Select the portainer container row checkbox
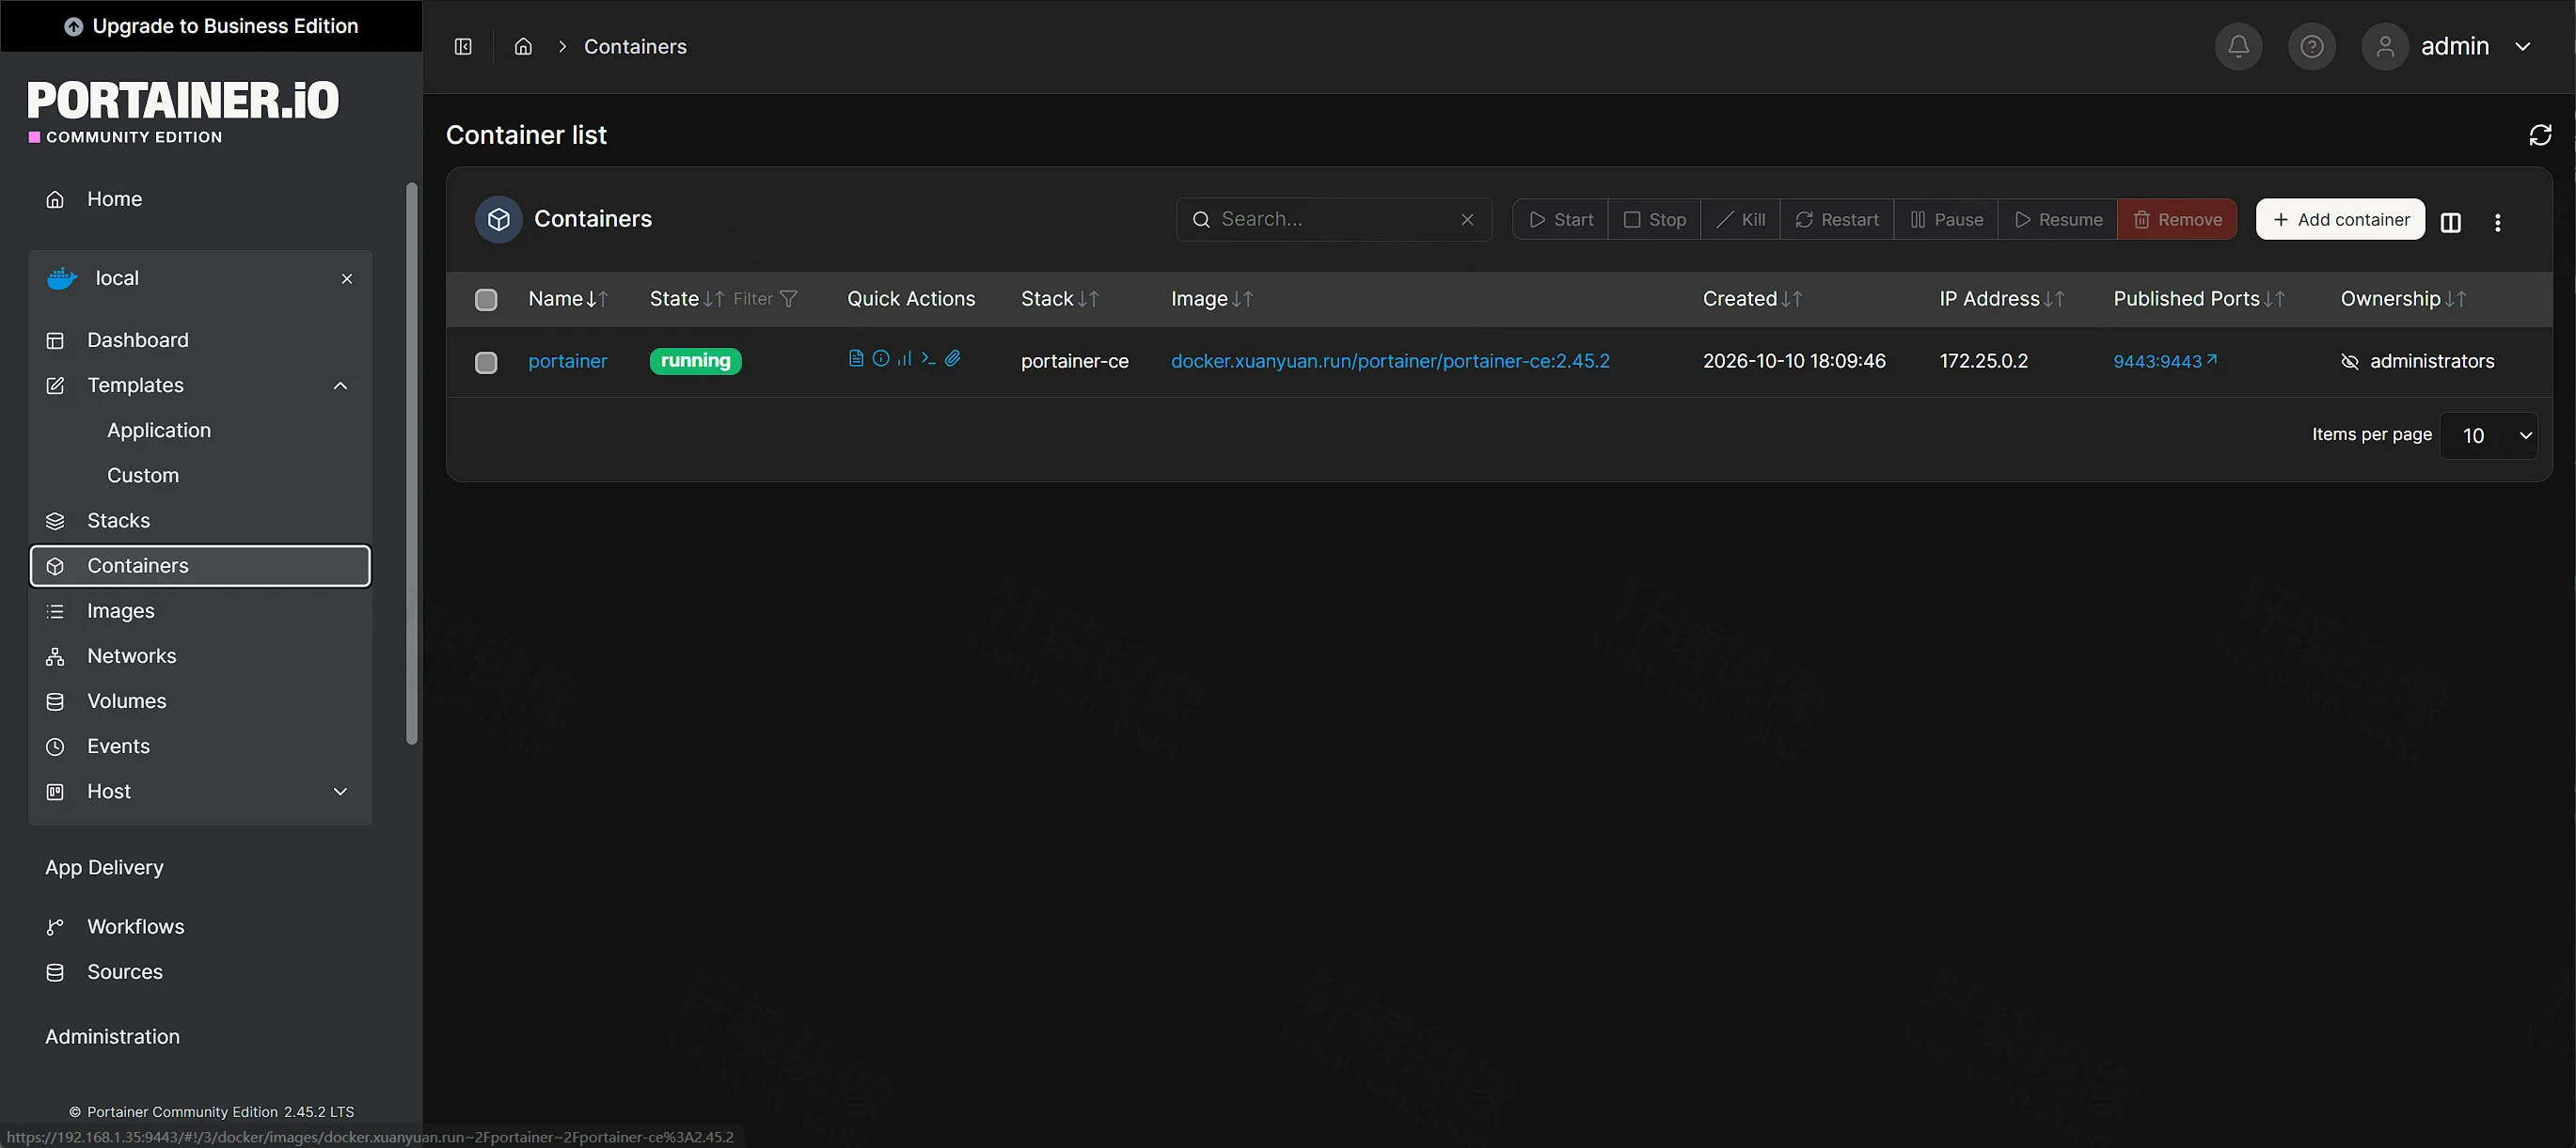The width and height of the screenshot is (2576, 1148). 486,362
